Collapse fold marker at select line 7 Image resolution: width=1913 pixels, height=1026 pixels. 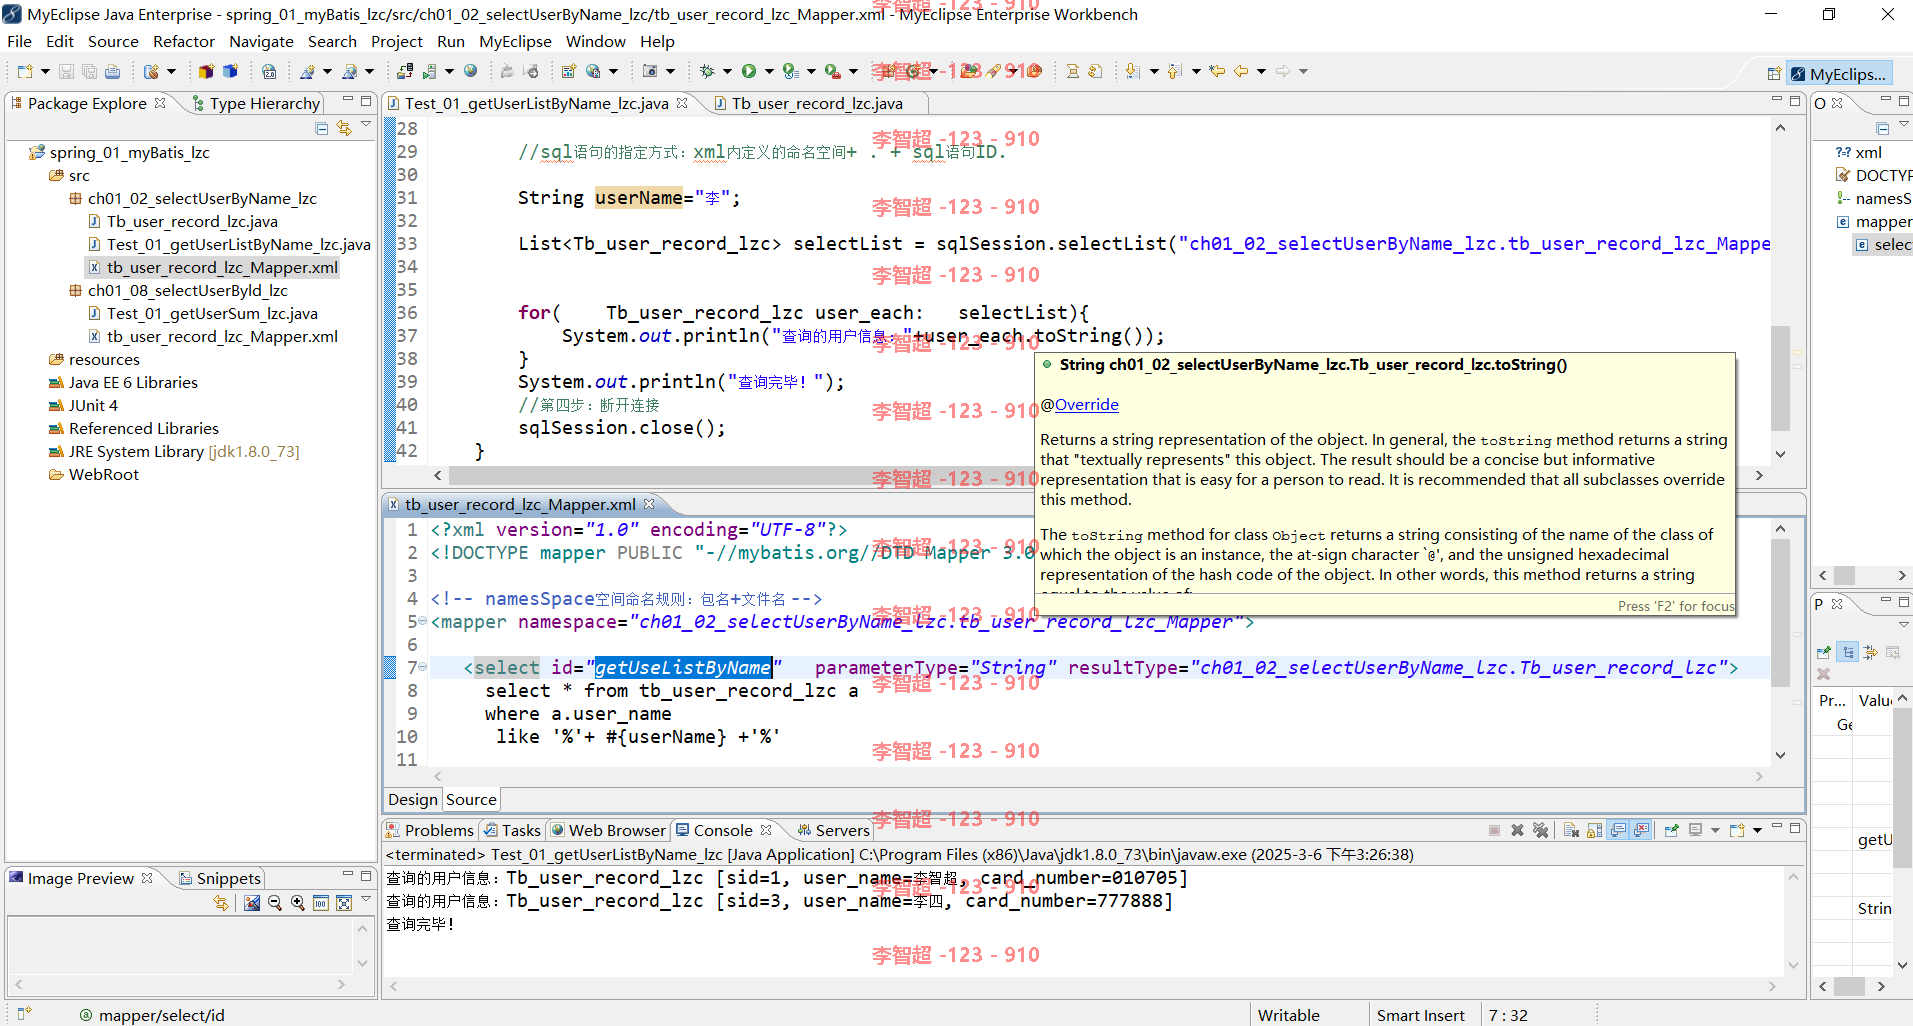[x=422, y=667]
